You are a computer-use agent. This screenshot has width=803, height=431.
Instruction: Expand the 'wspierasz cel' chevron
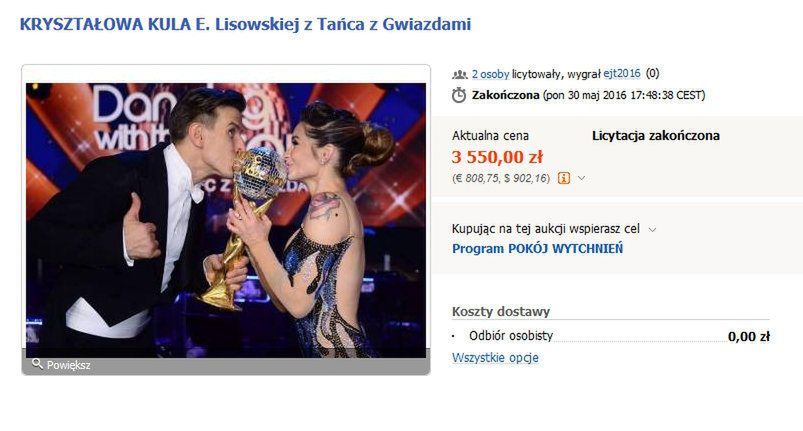(x=652, y=230)
